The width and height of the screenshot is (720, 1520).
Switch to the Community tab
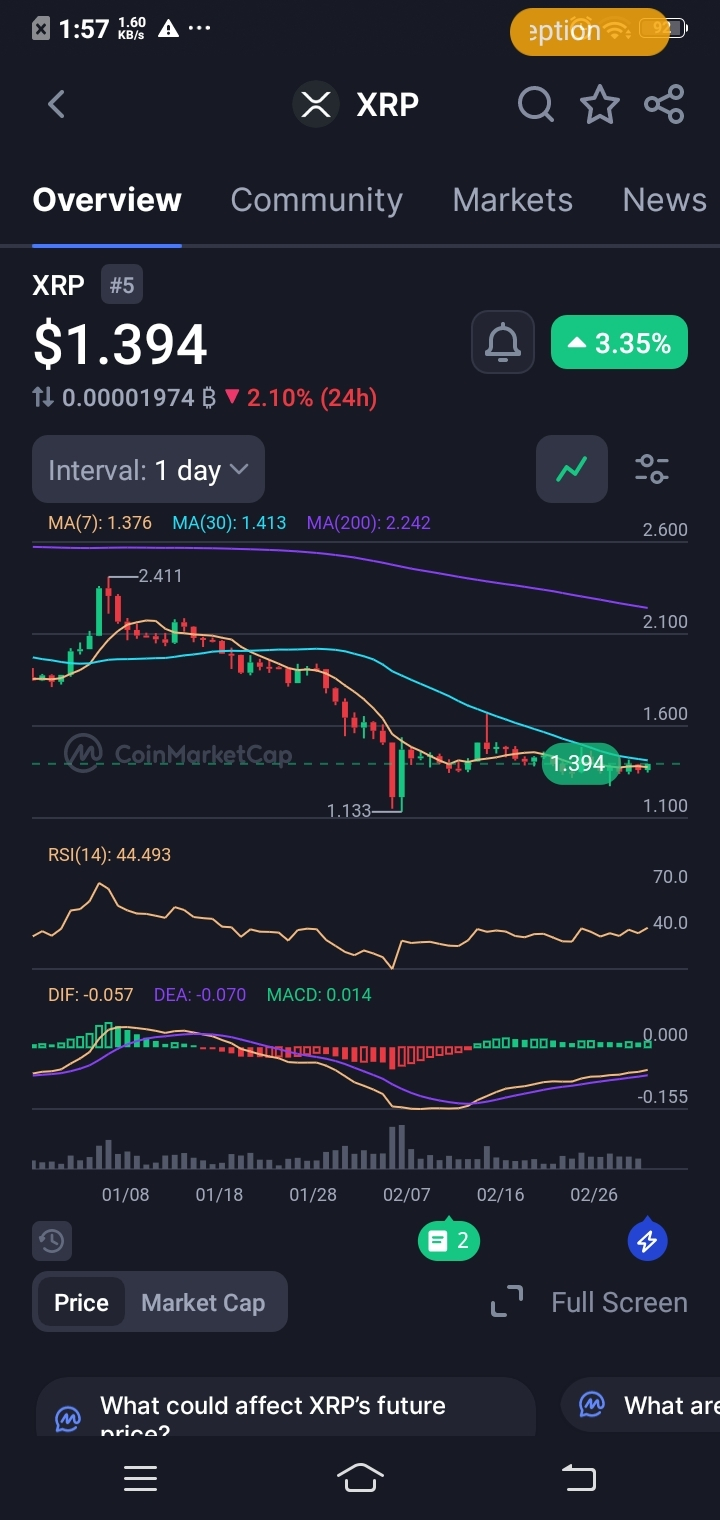coord(316,200)
